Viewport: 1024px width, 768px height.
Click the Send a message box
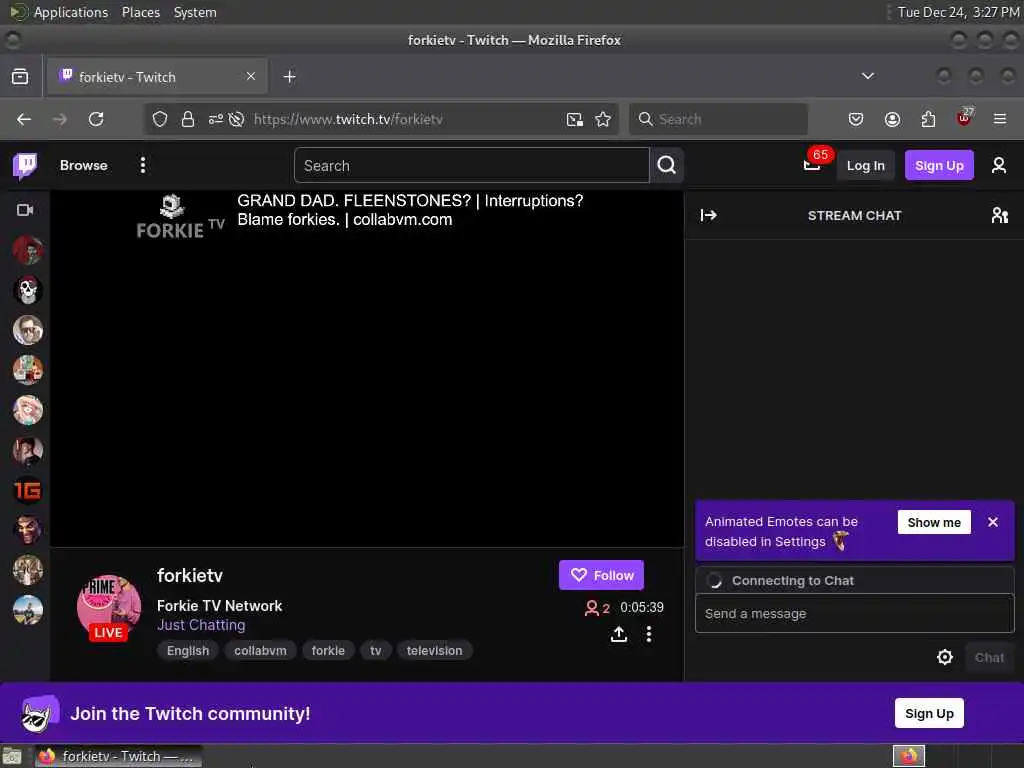click(x=854, y=613)
